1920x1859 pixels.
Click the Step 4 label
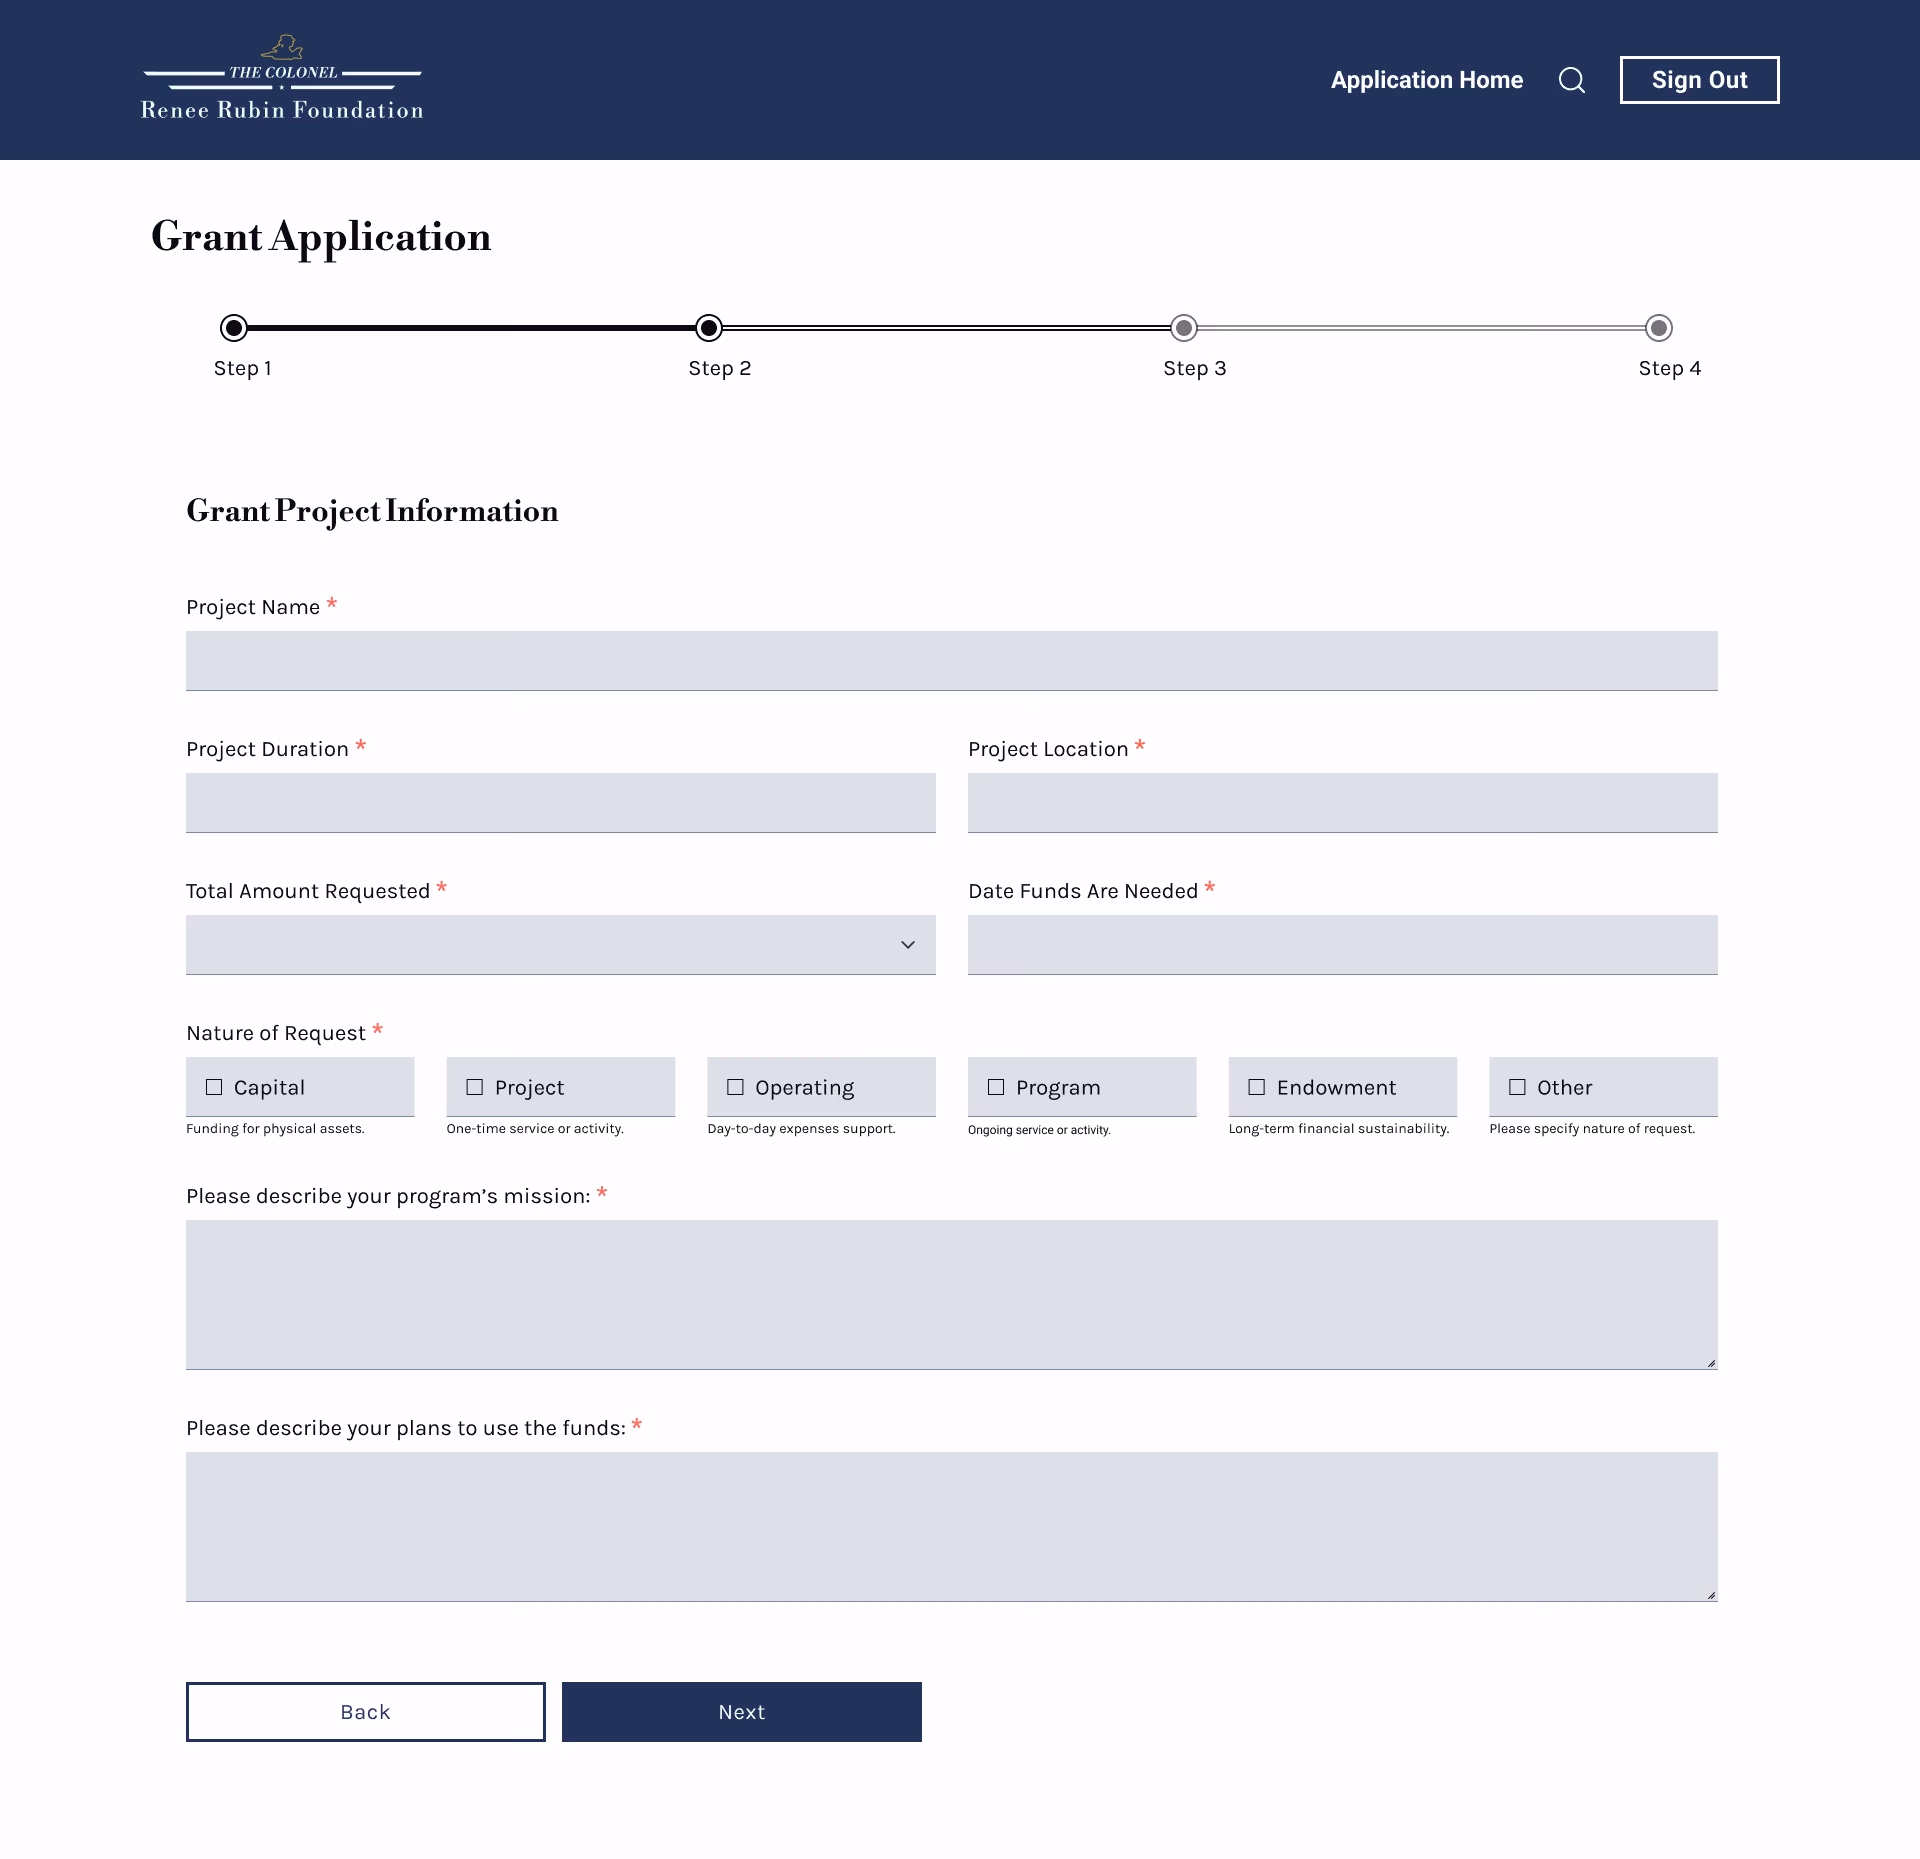[x=1670, y=368]
